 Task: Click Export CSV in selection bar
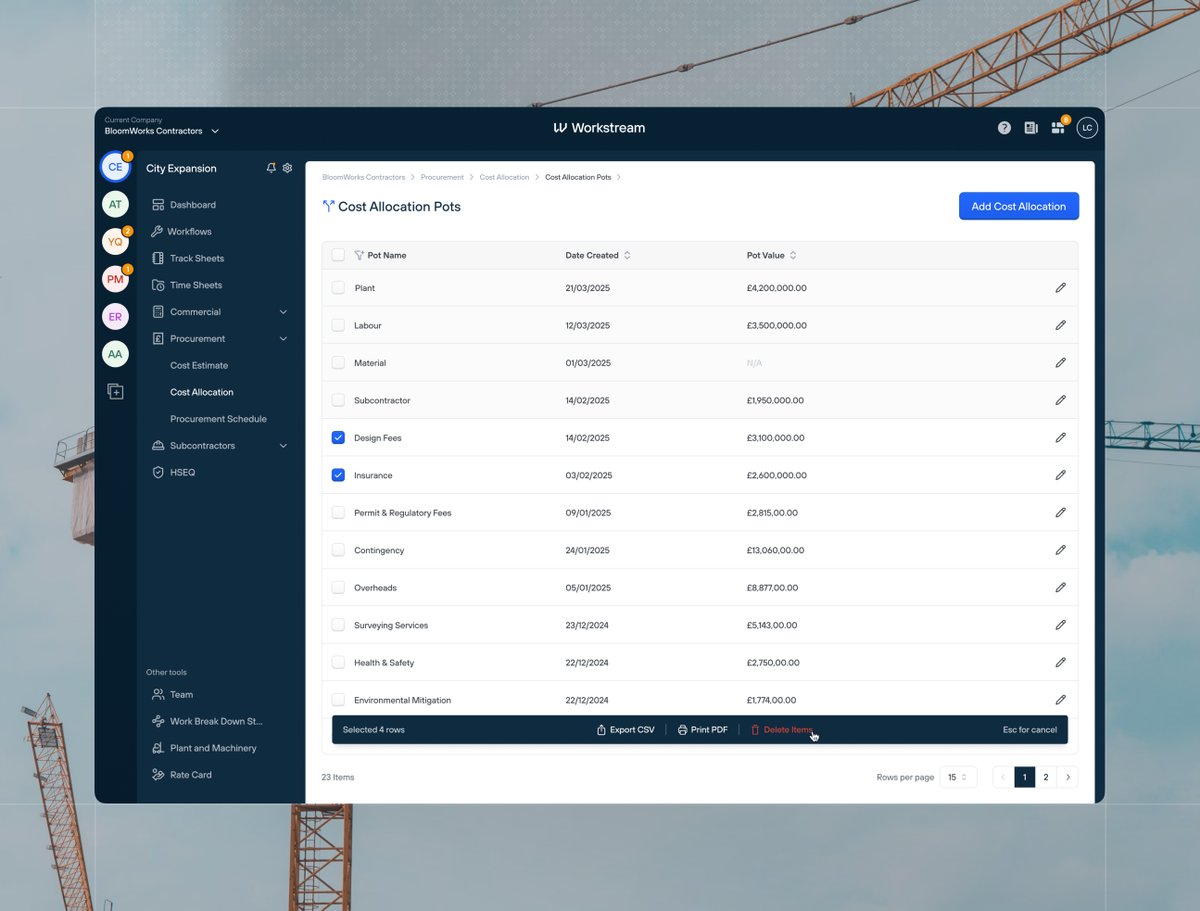pyautogui.click(x=625, y=730)
